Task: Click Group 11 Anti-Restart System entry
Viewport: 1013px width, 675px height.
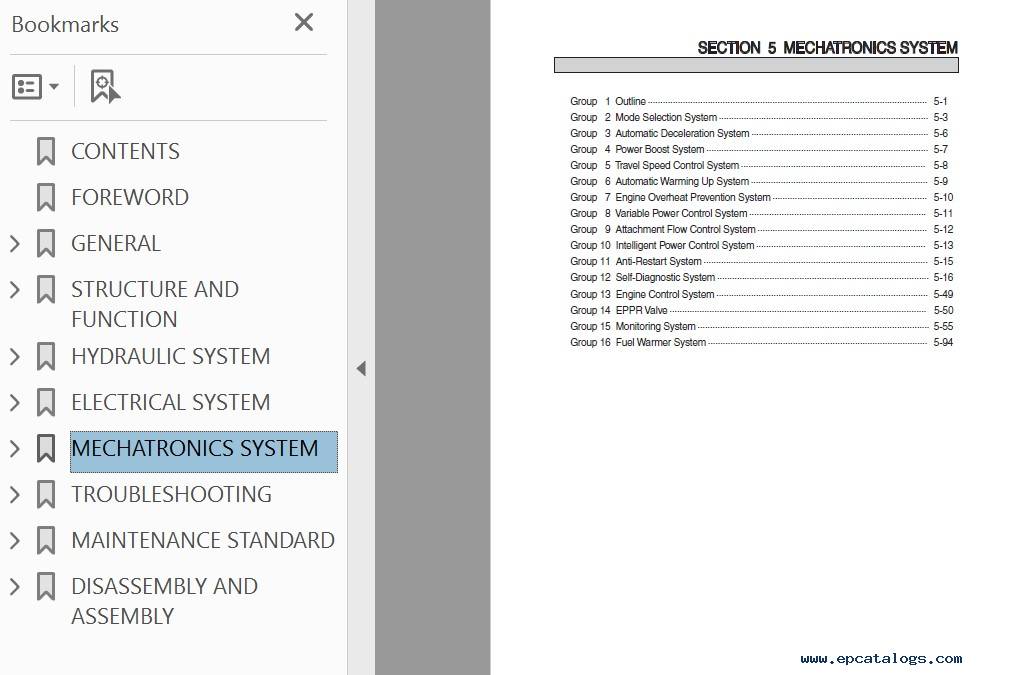Action: (761, 262)
